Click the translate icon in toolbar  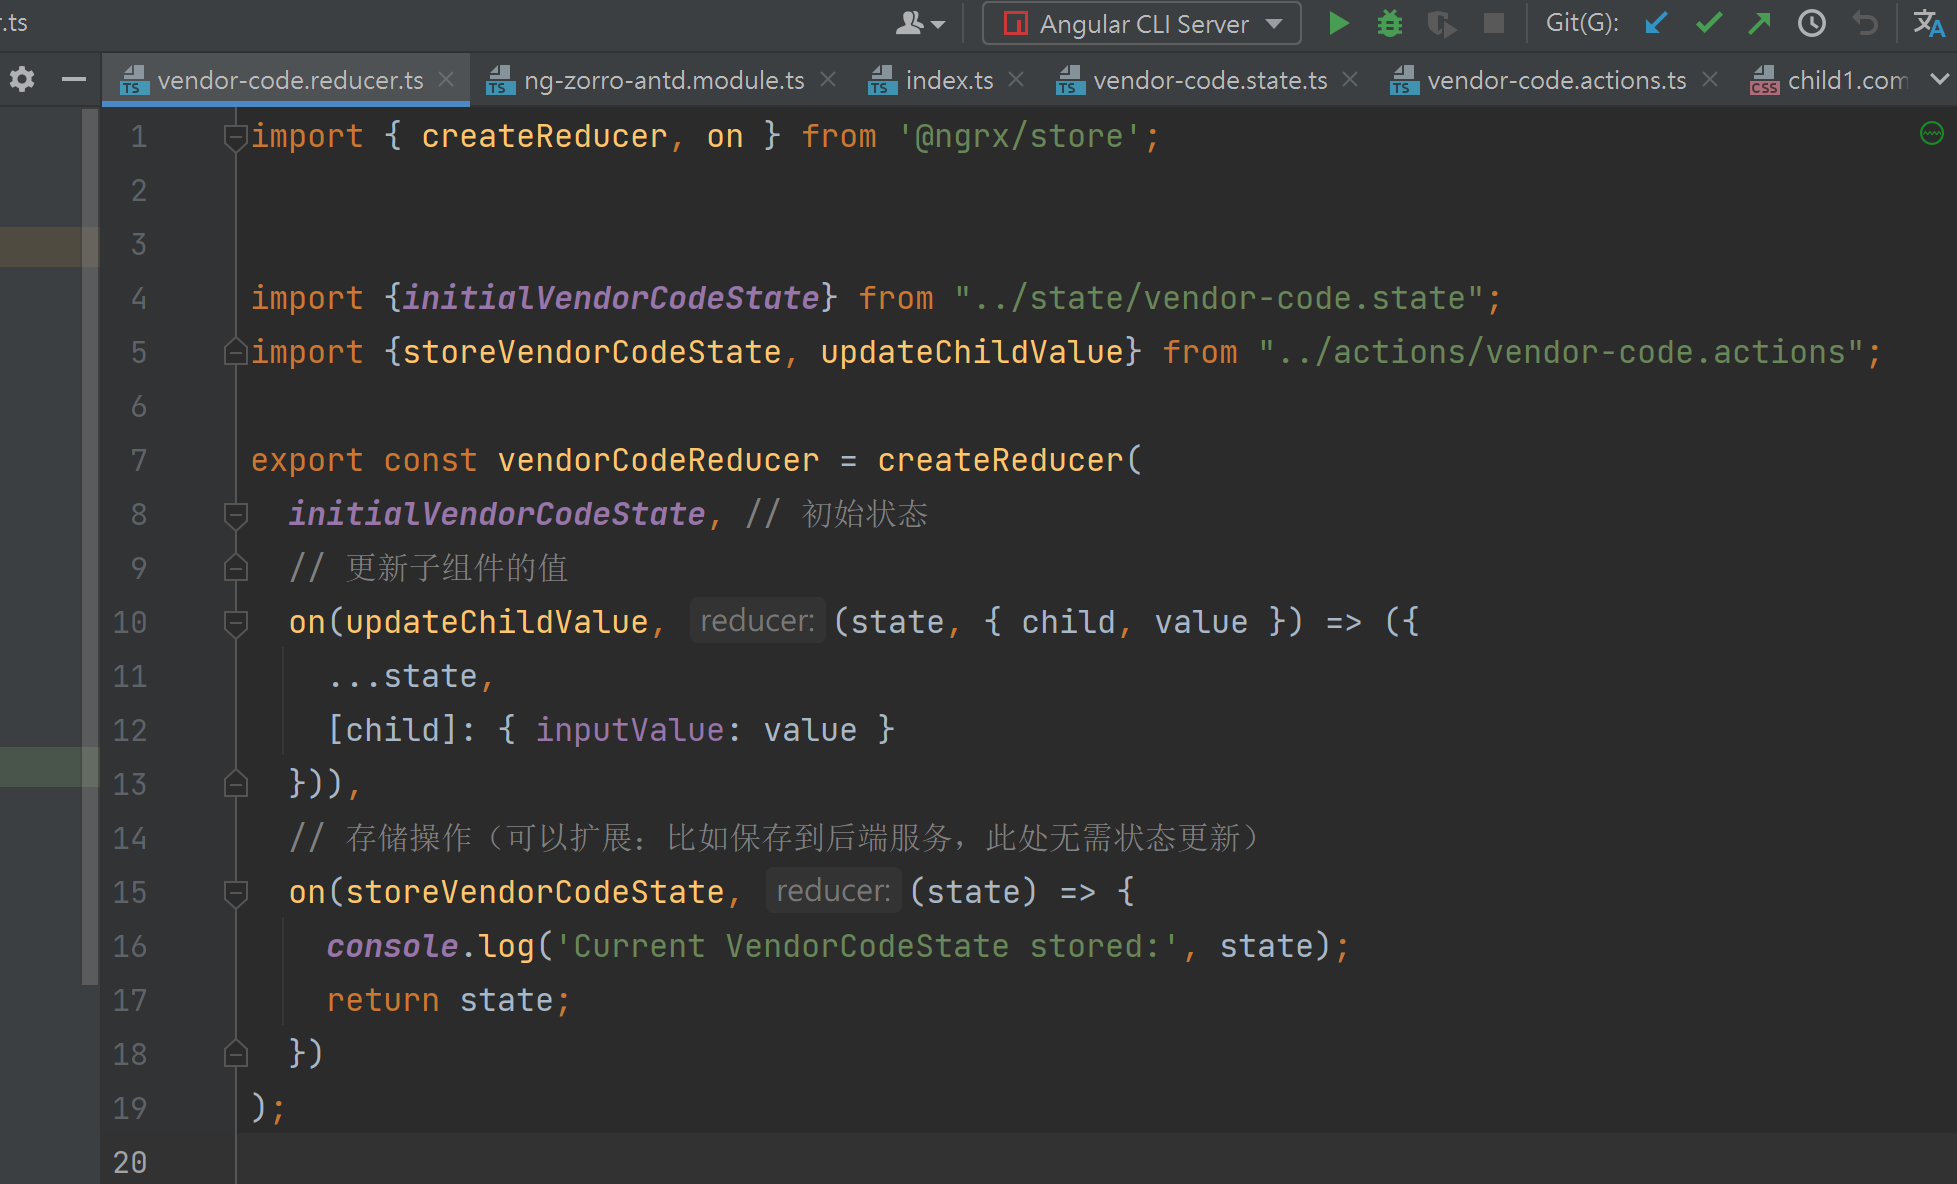pos(1929,23)
